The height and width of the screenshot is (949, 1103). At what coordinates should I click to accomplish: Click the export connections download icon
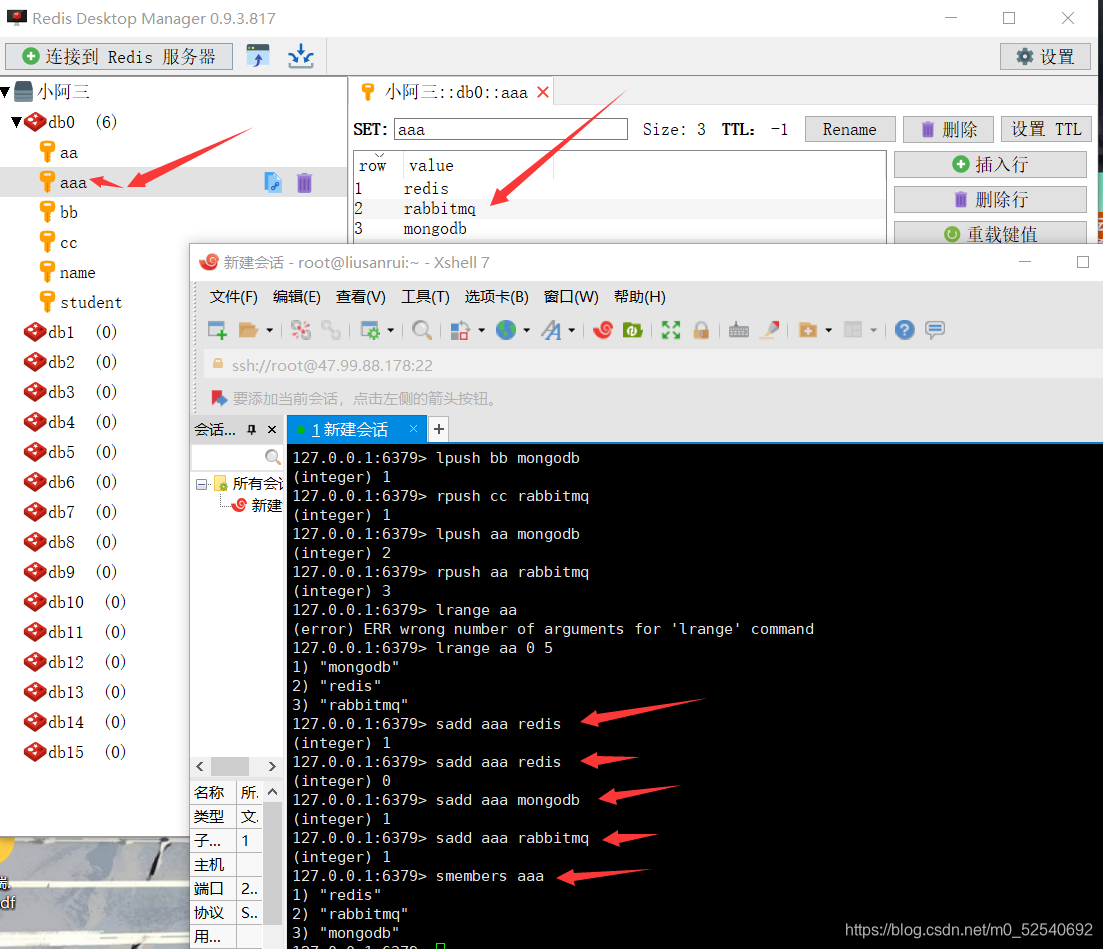[x=300, y=56]
